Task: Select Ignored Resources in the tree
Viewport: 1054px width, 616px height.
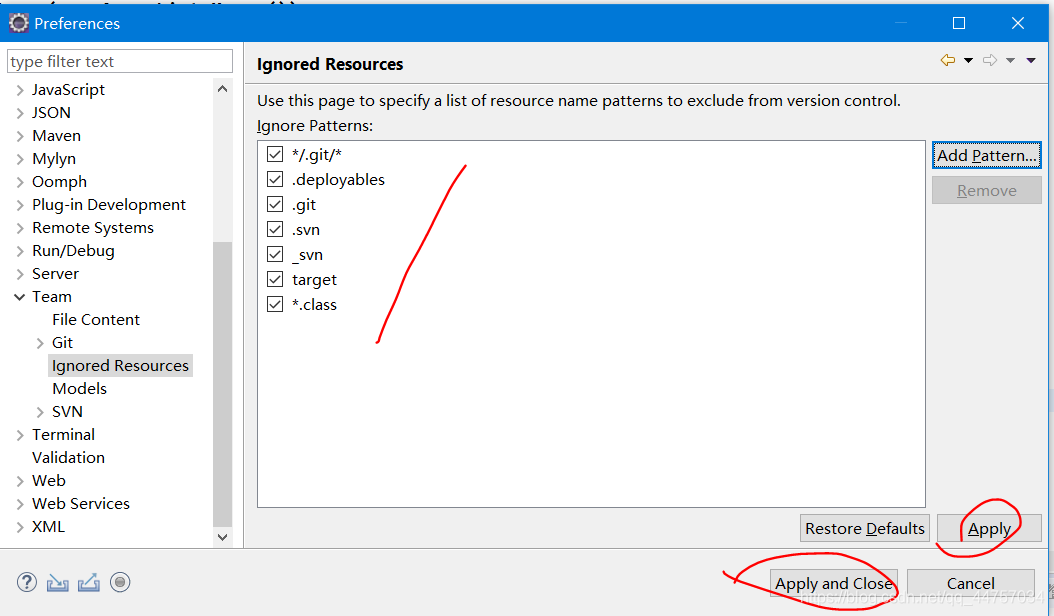Action: pyautogui.click(x=120, y=365)
